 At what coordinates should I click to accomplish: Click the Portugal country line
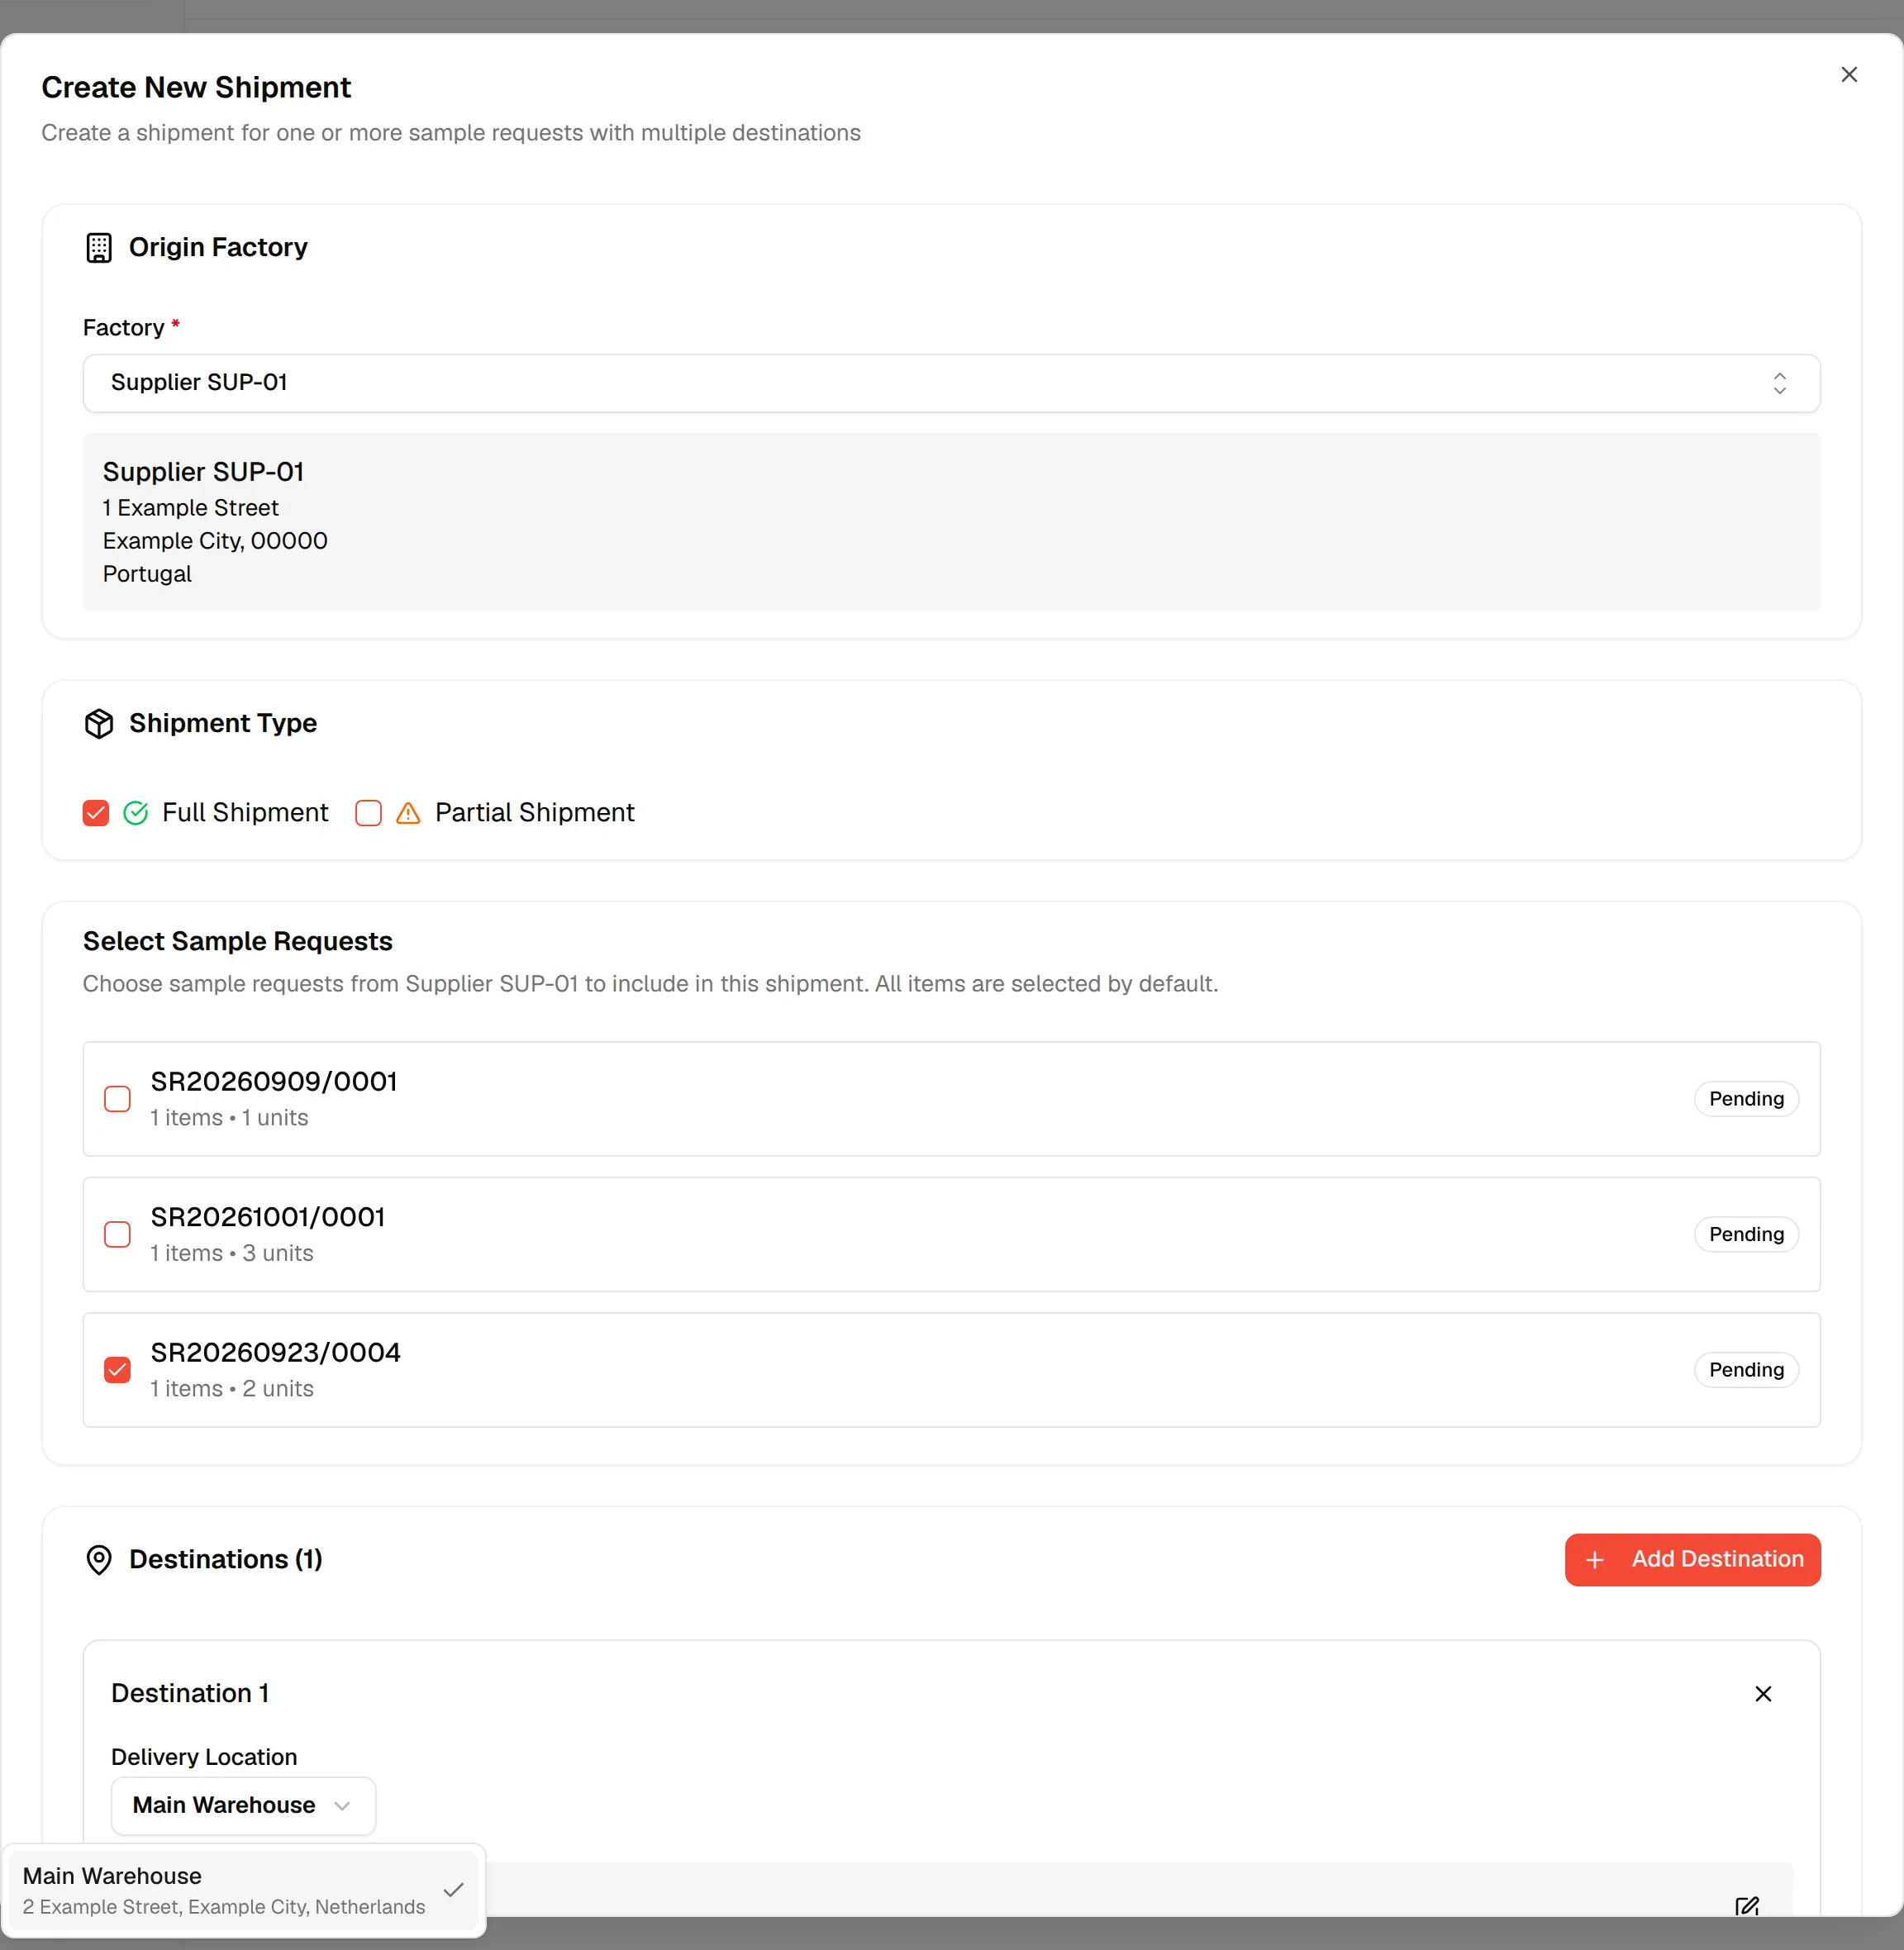(147, 574)
